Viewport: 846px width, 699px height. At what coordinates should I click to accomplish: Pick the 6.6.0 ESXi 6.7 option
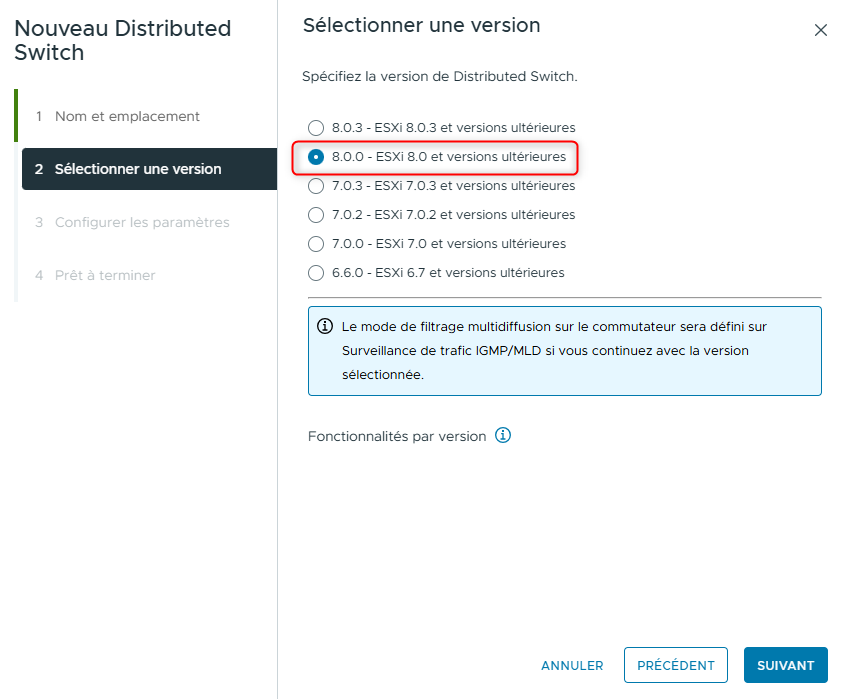316,272
